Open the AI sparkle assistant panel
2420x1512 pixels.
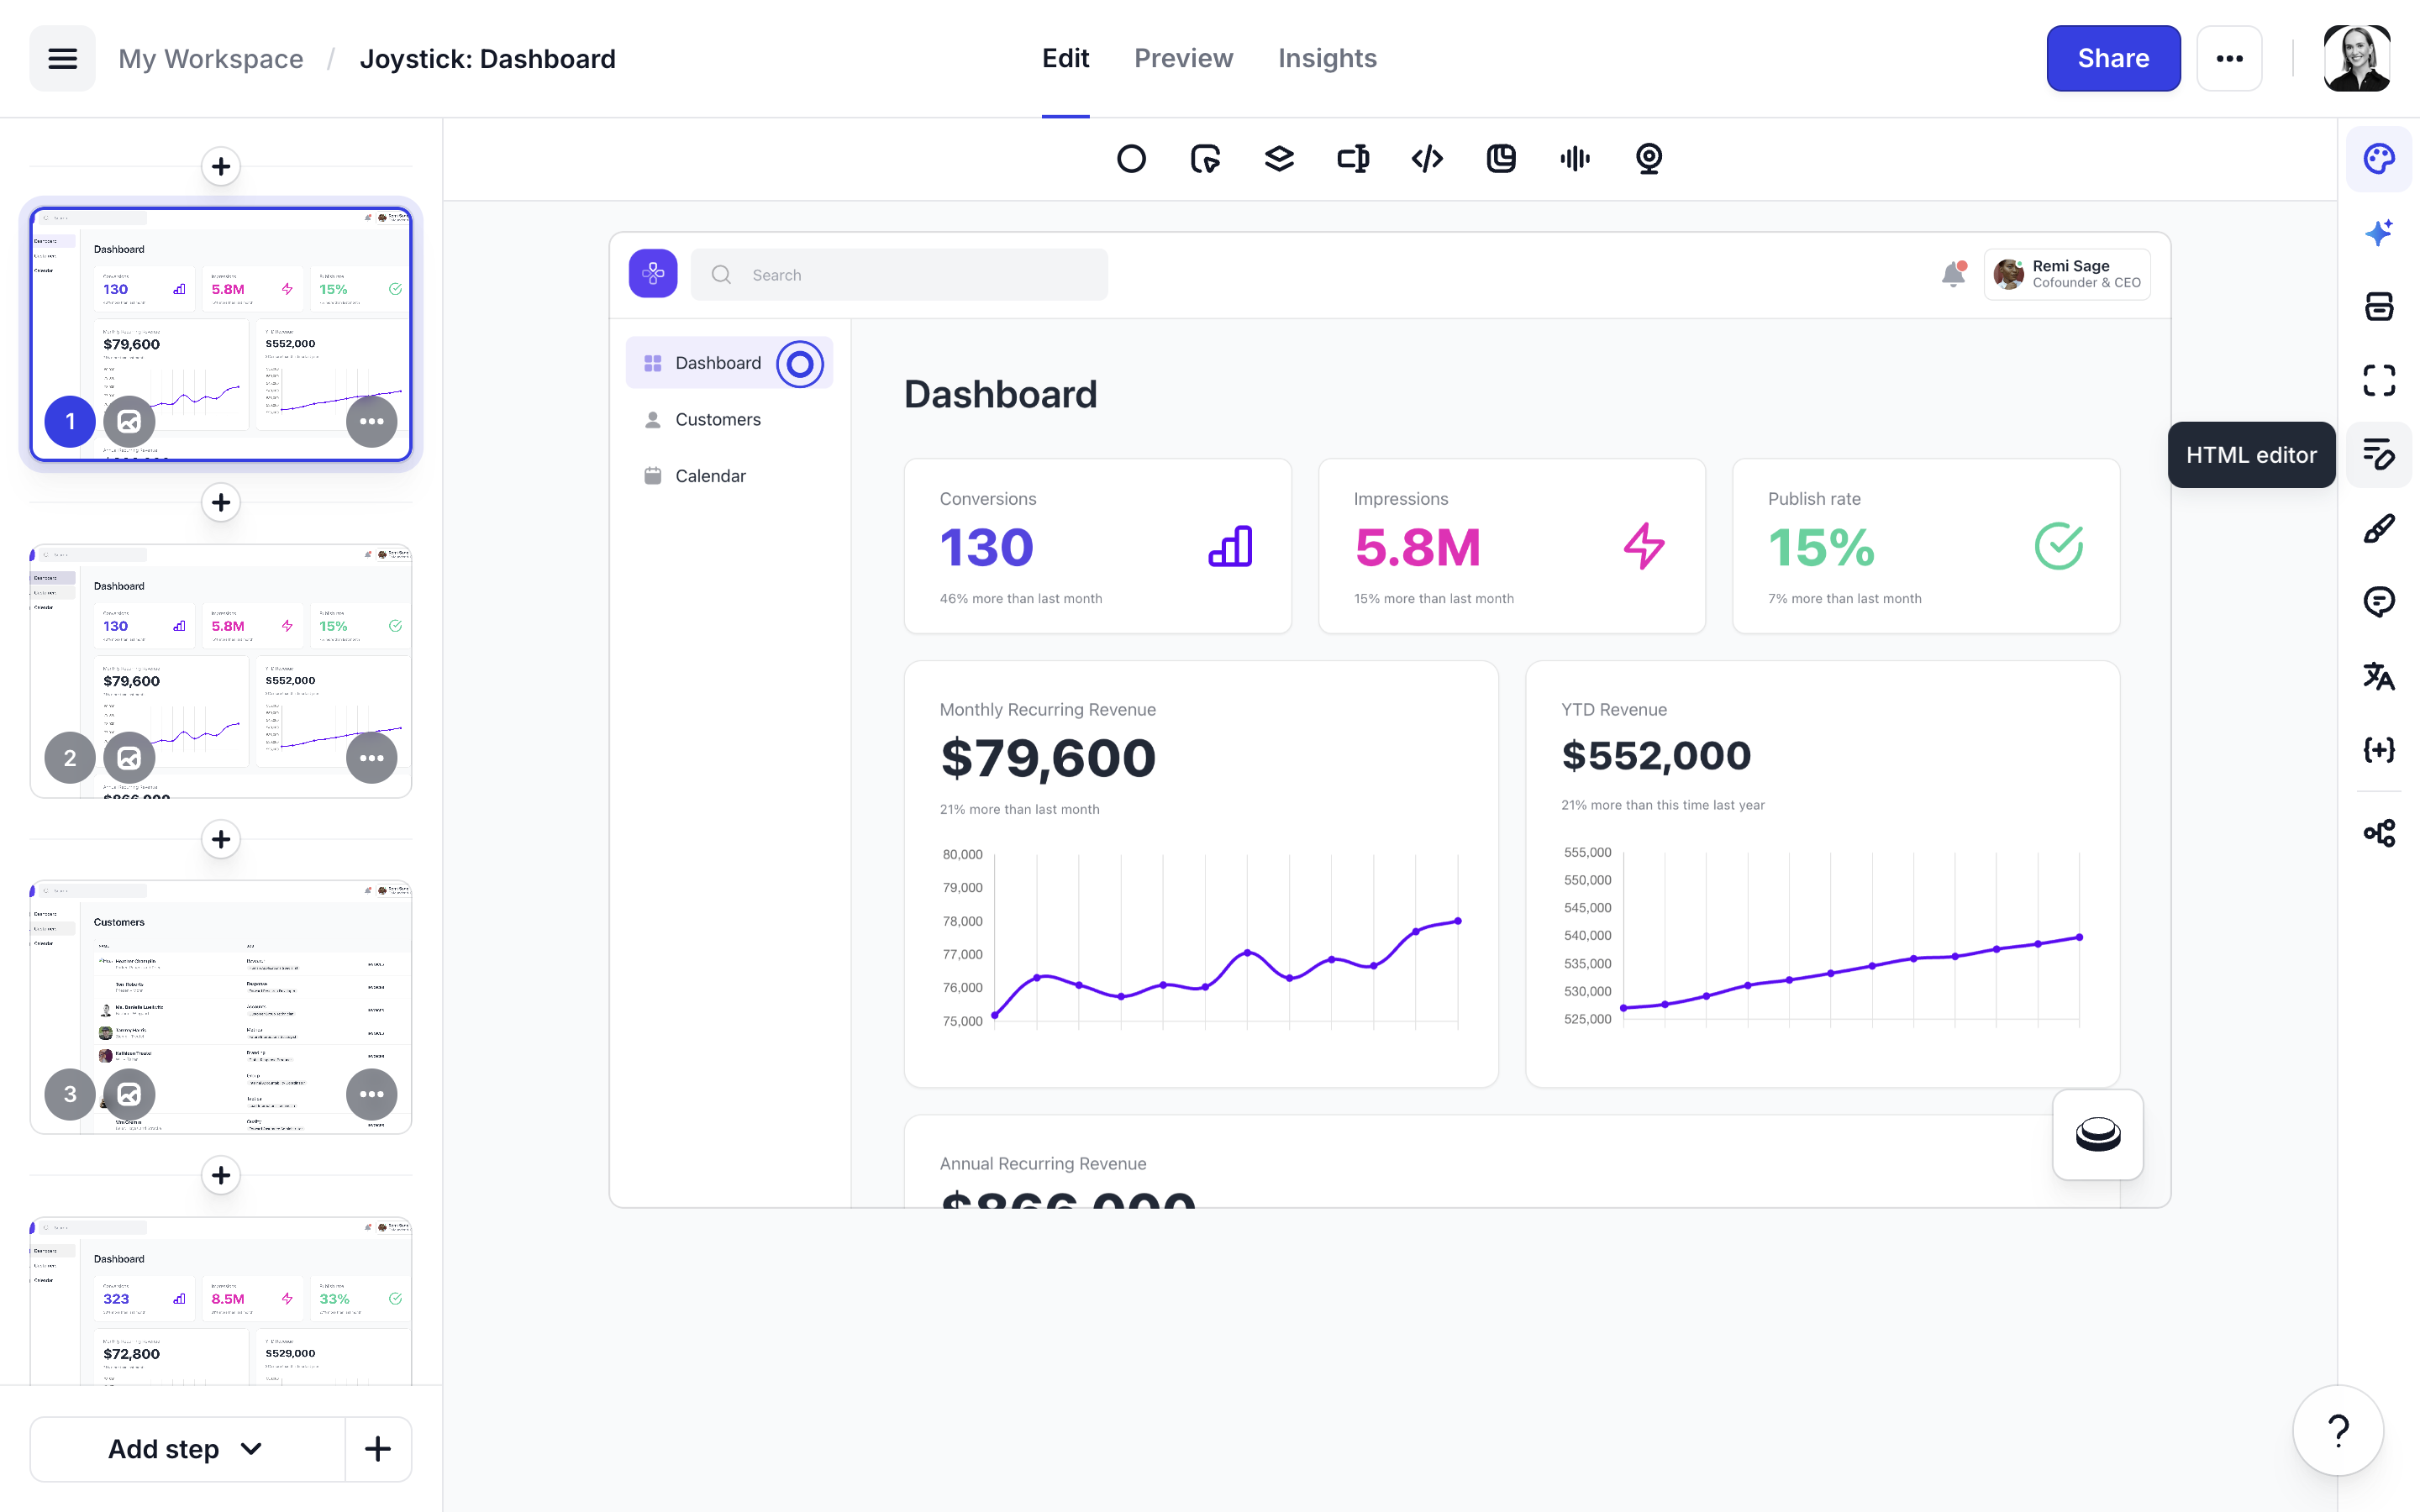click(2379, 233)
